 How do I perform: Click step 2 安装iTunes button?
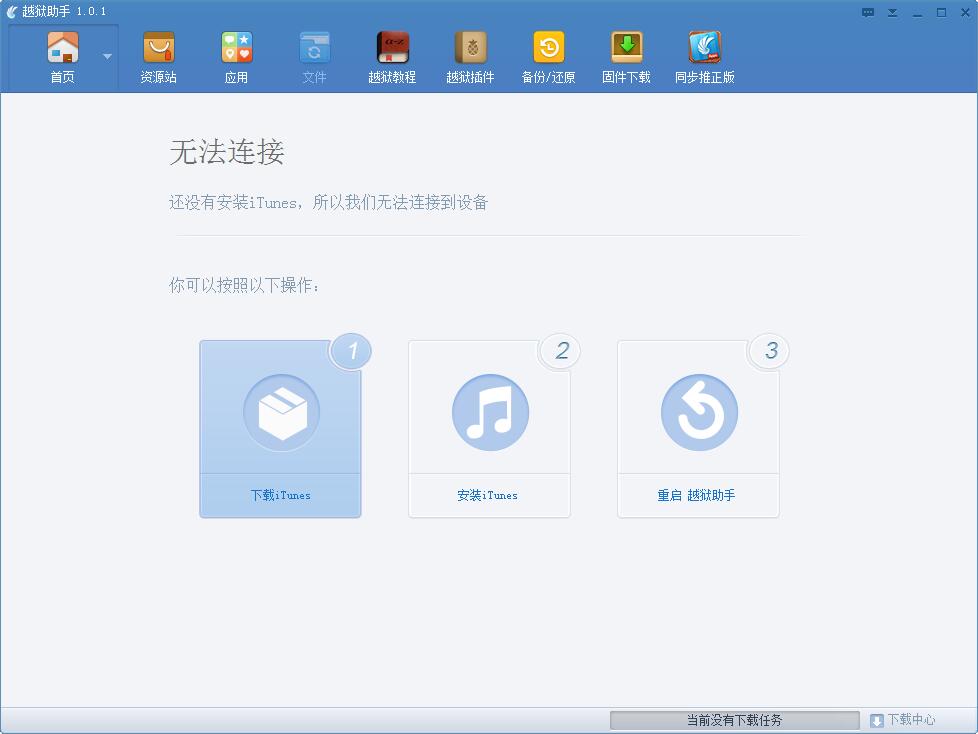[x=489, y=428]
